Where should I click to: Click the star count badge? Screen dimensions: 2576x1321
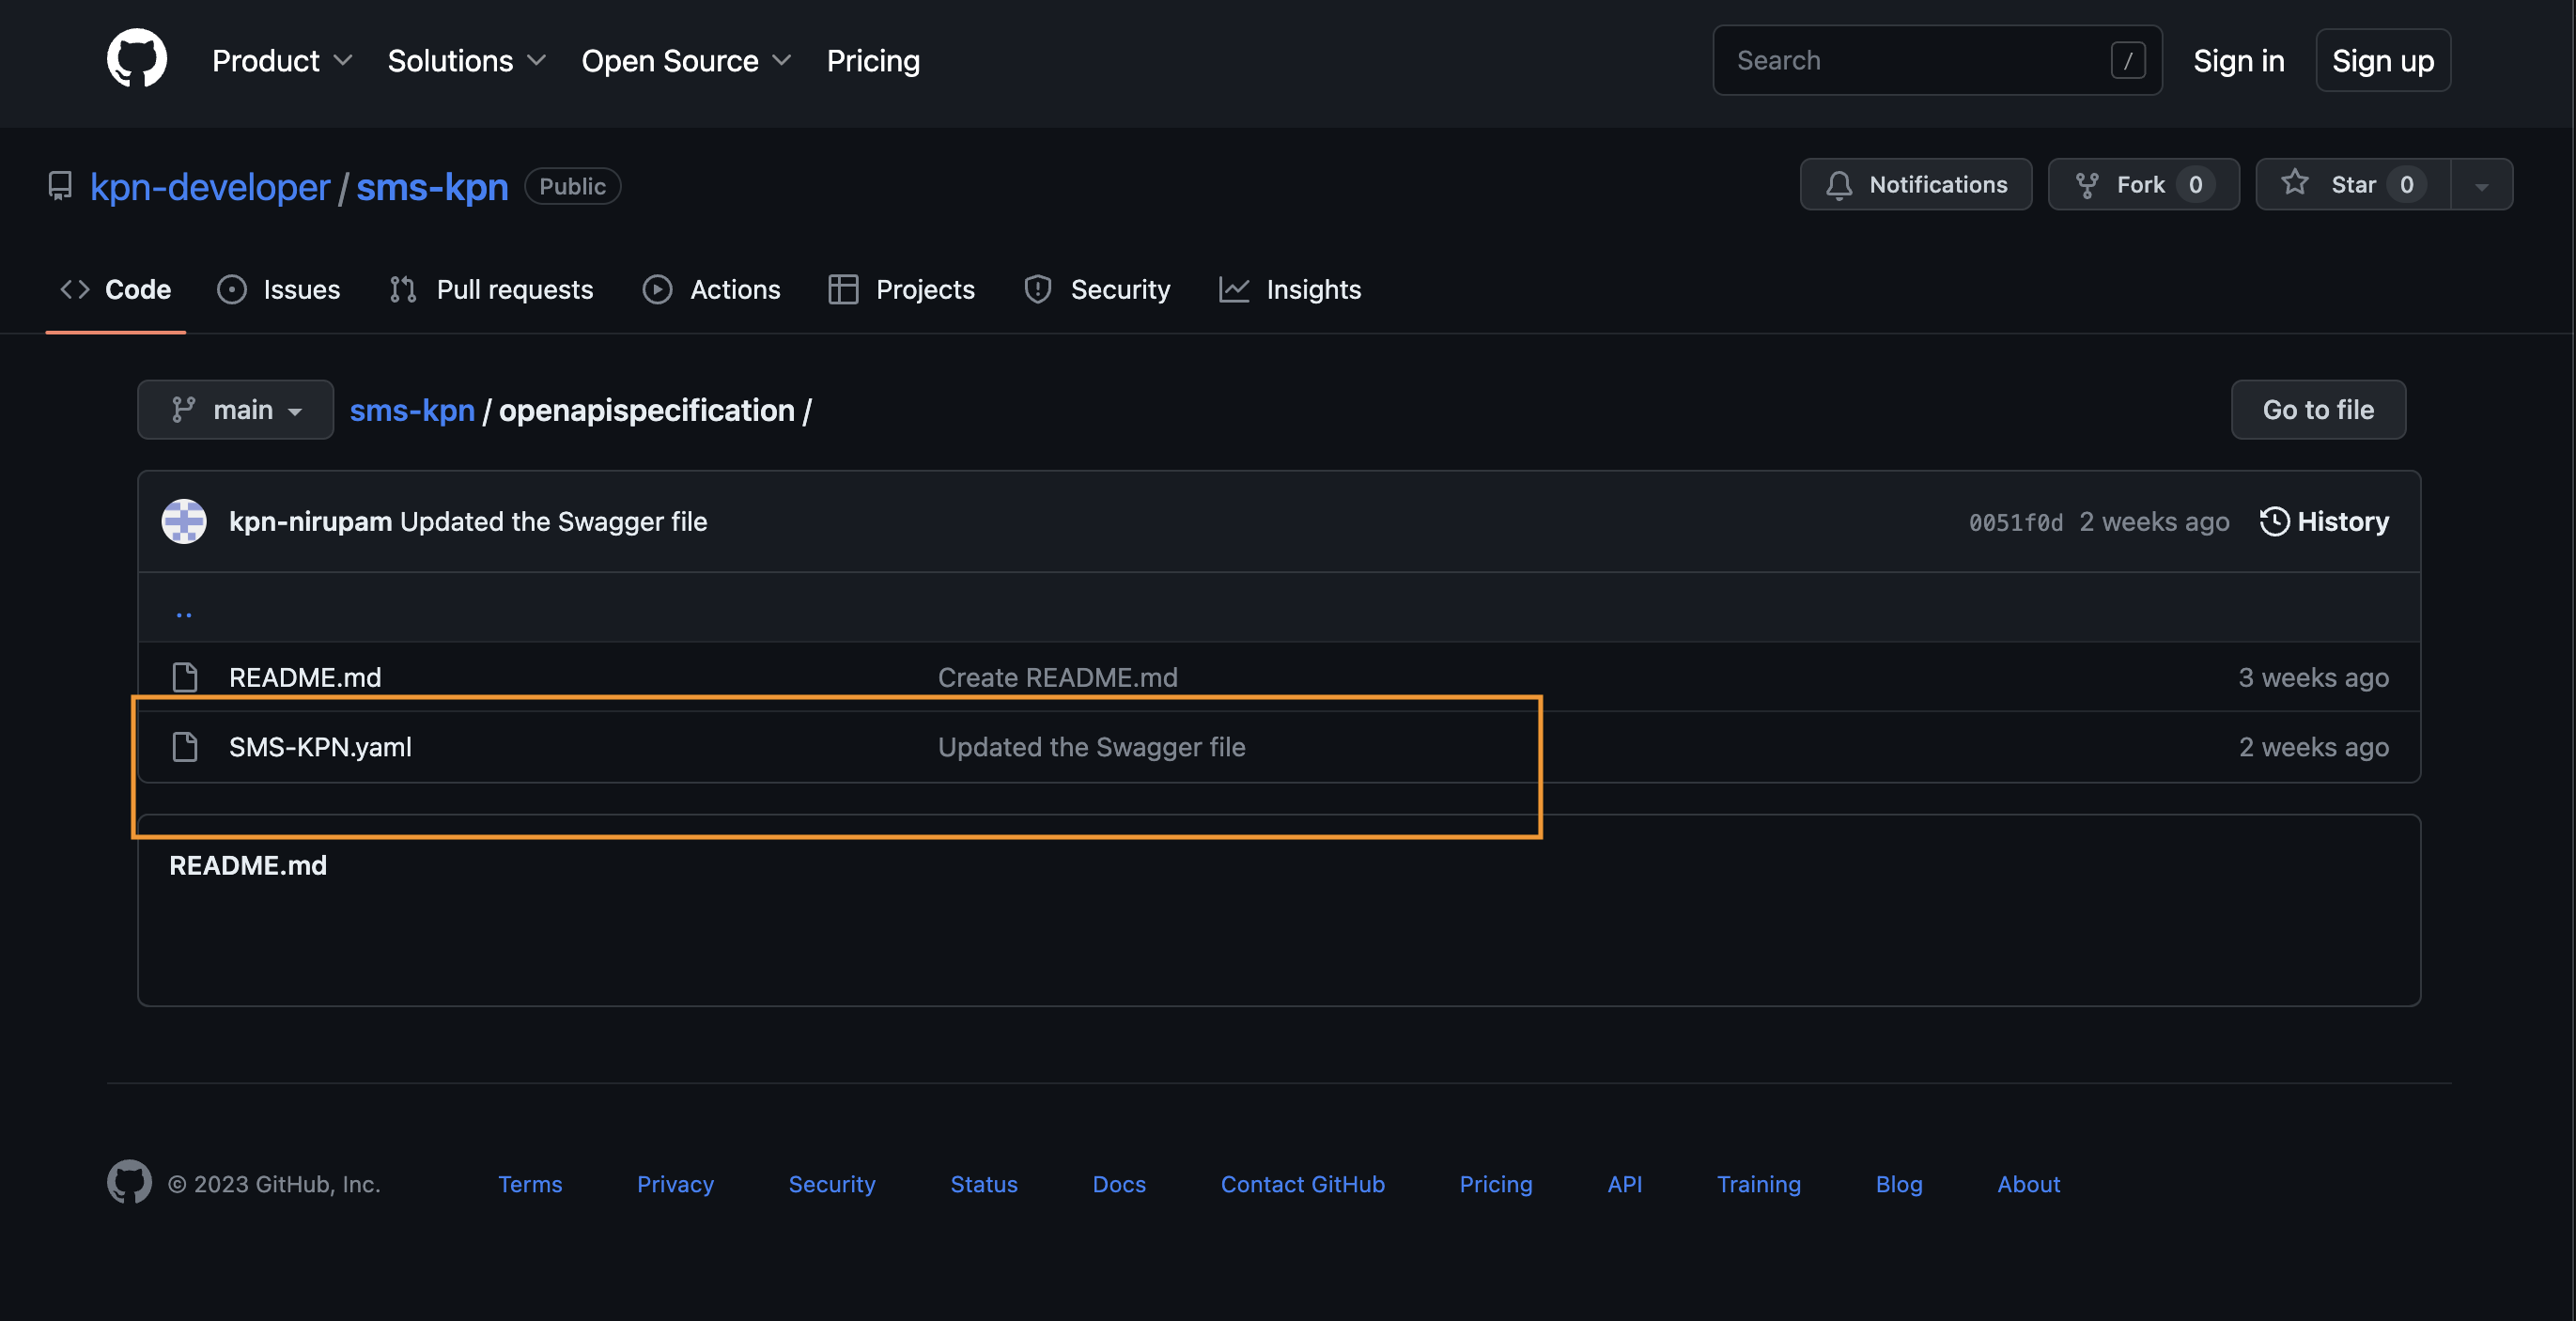(x=2406, y=185)
